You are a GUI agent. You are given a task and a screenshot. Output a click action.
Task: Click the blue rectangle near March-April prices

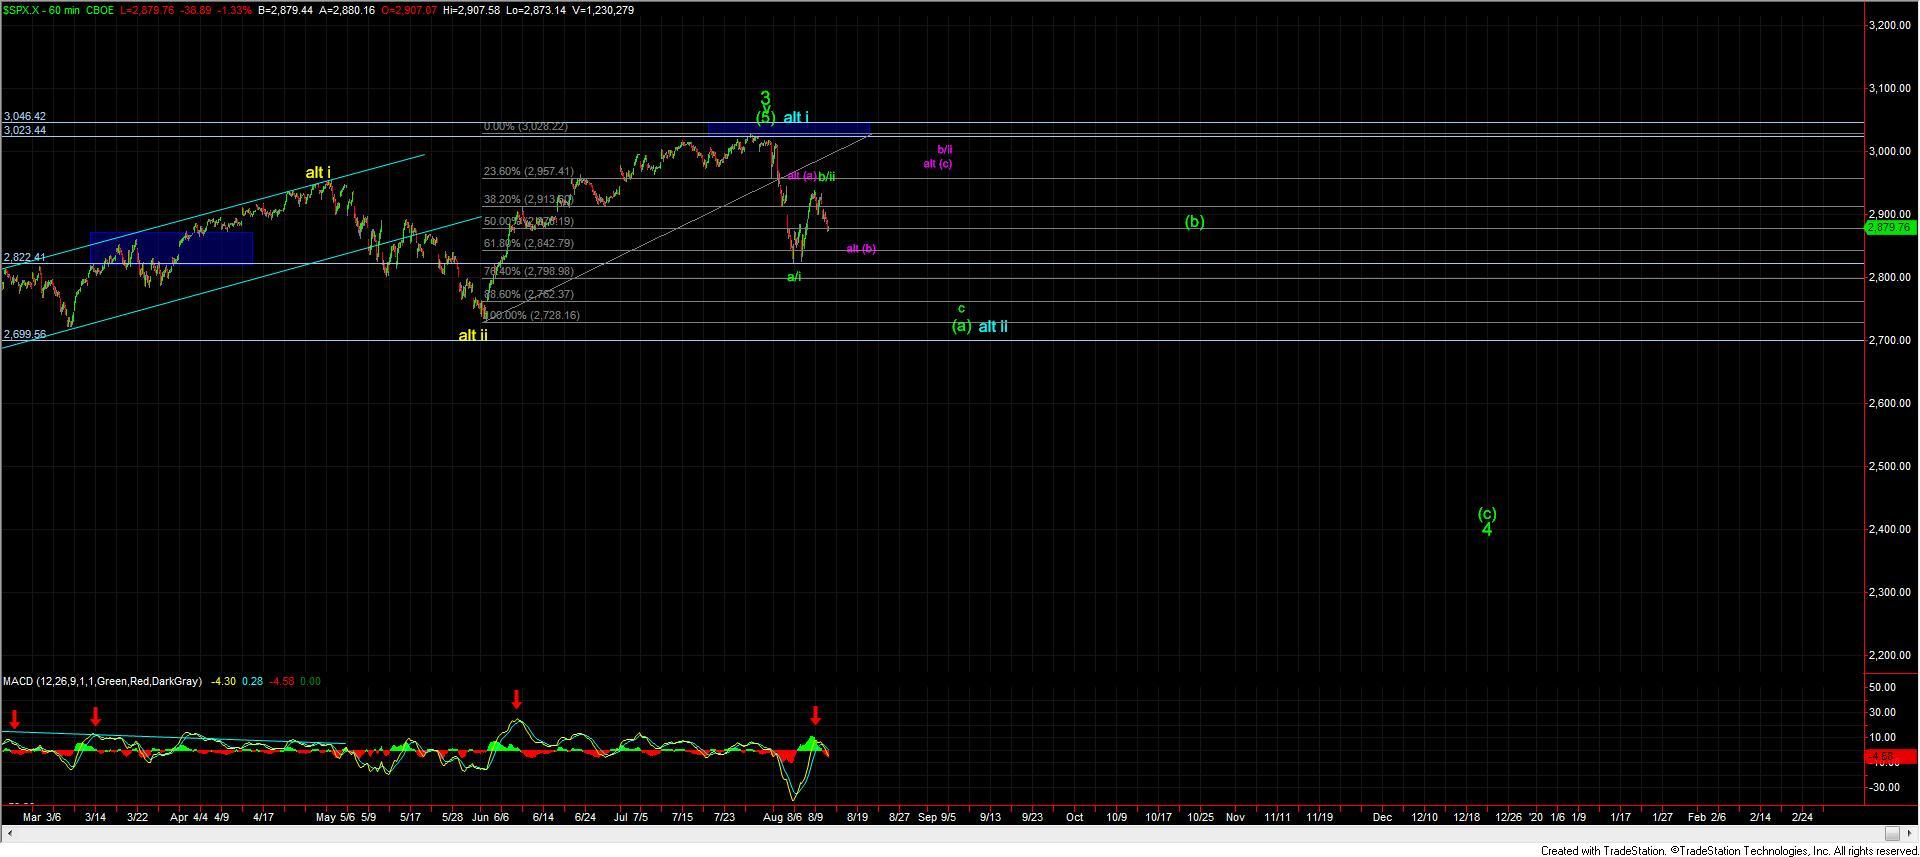pos(171,248)
